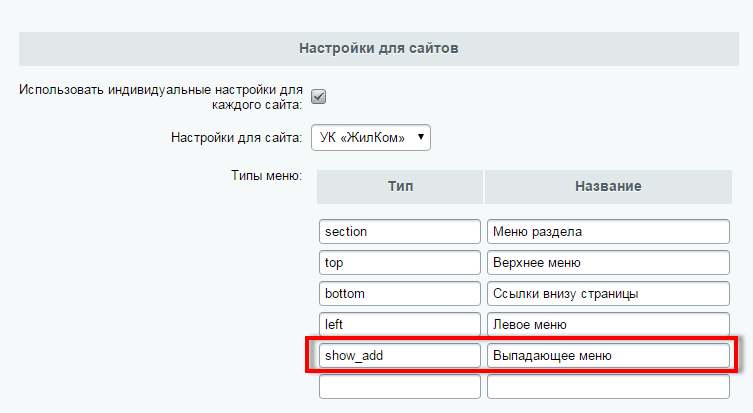Click the 'show_add' type input field
The height and width of the screenshot is (413, 753).
pyautogui.click(x=400, y=355)
